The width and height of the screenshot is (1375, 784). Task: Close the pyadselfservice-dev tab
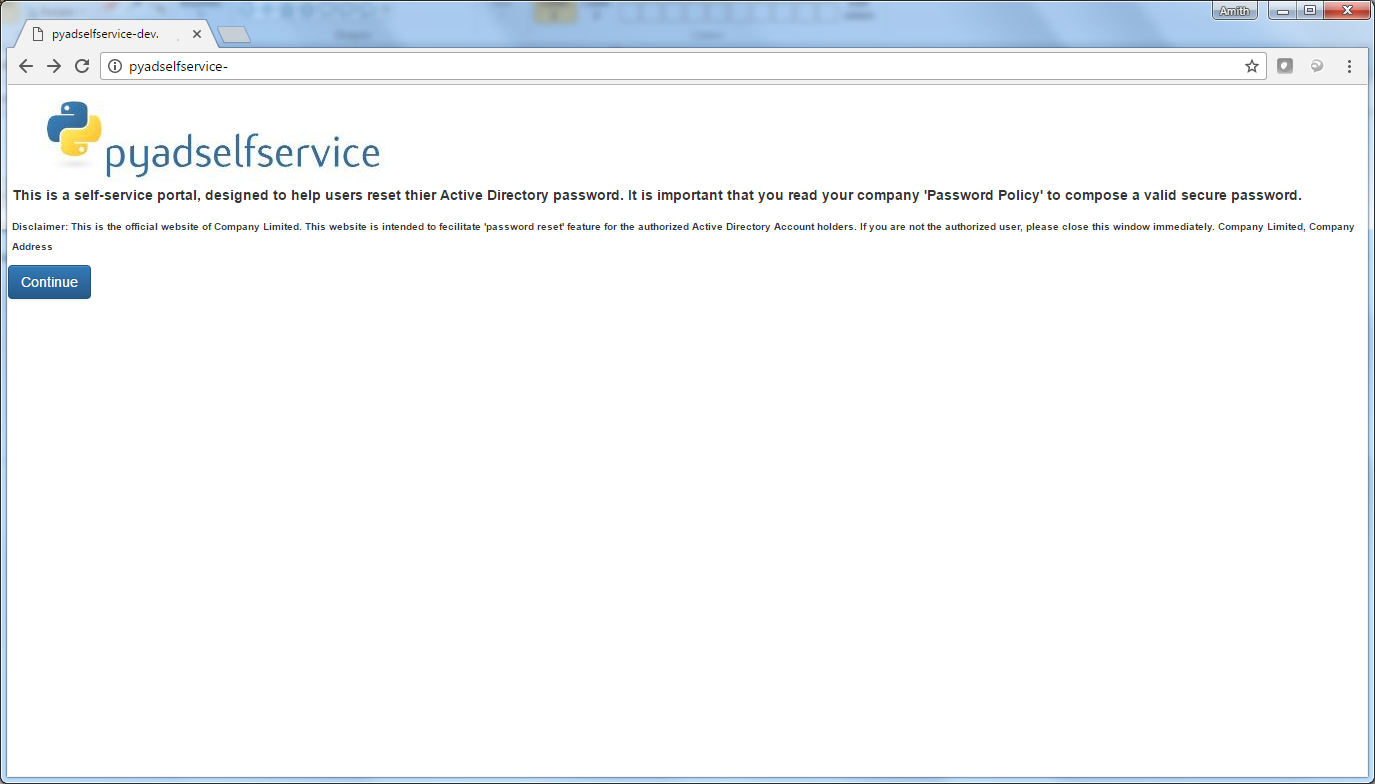pyautogui.click(x=197, y=34)
